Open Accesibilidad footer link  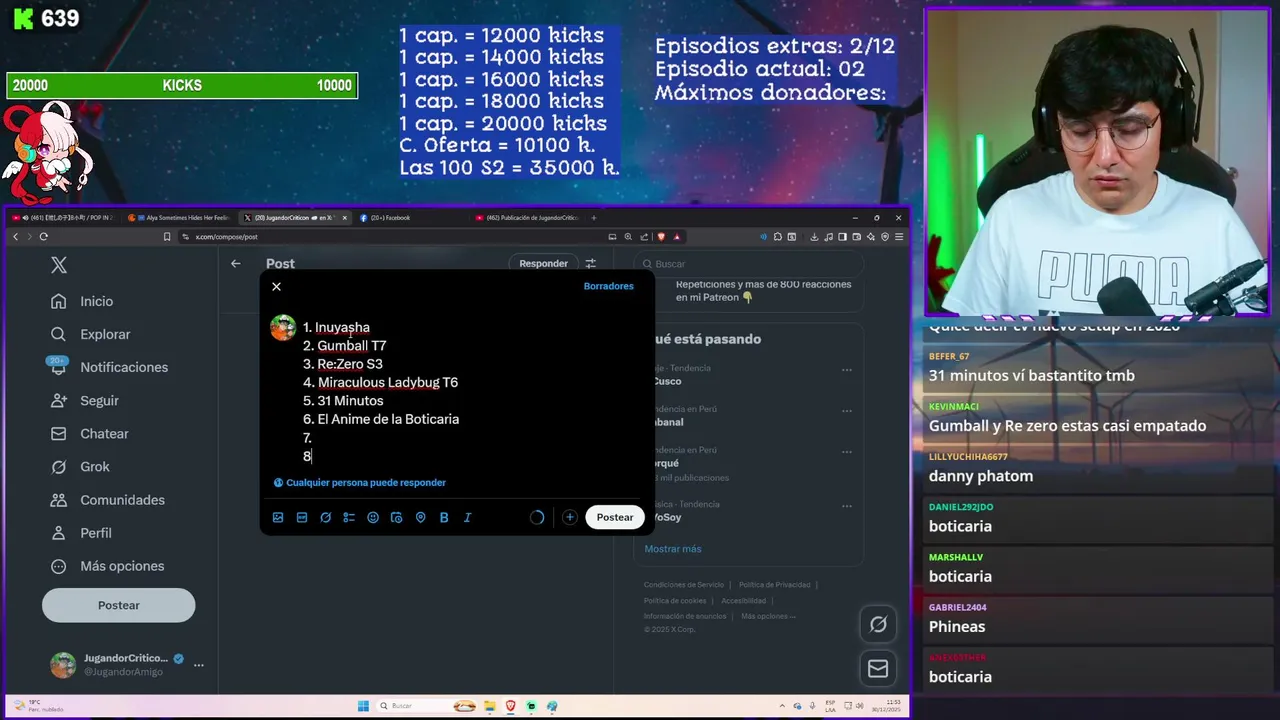(743, 600)
